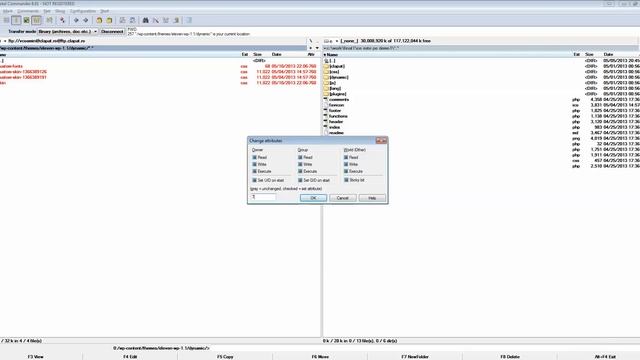Click the file icon beside favicon
The height and width of the screenshot is (360, 640).
pos(326,105)
